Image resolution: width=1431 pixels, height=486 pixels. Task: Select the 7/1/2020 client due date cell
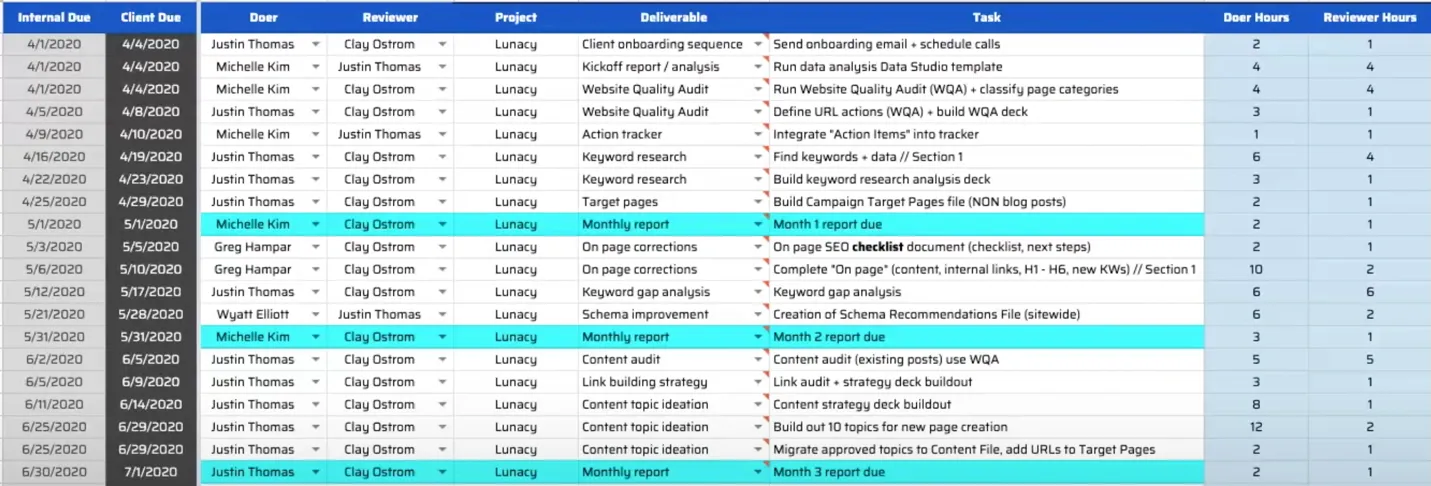point(151,472)
